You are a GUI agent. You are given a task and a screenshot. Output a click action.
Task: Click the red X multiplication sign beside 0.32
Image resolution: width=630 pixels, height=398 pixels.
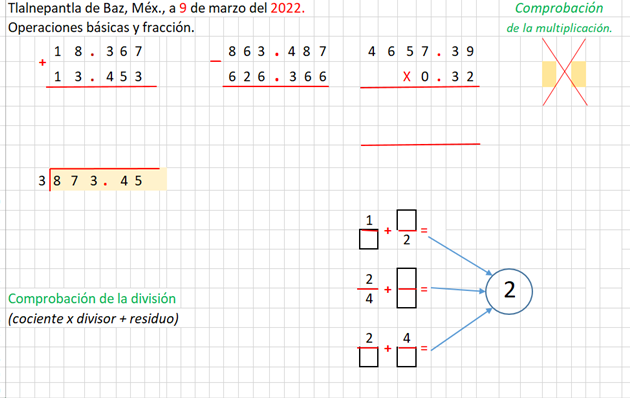(407, 76)
